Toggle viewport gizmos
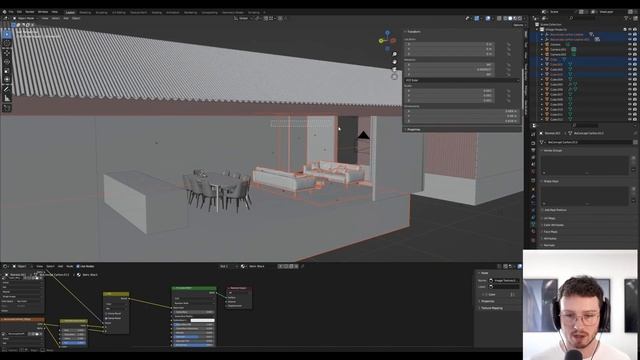 click(x=477, y=18)
